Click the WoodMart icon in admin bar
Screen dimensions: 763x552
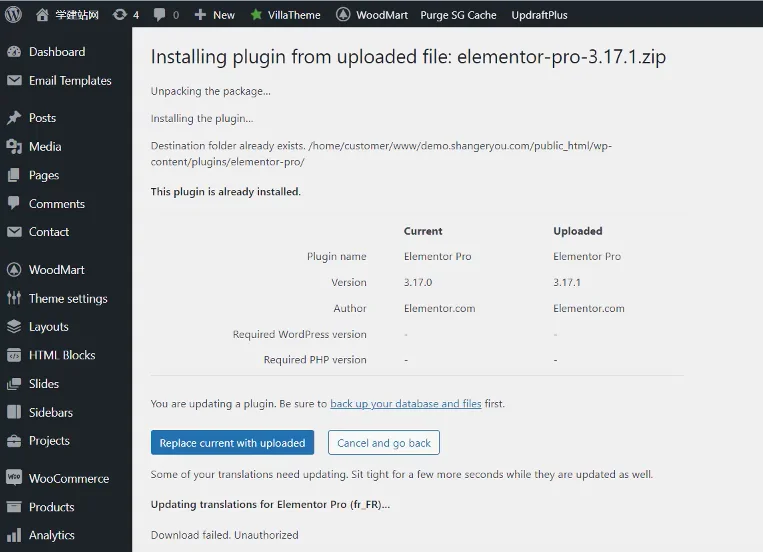click(343, 15)
